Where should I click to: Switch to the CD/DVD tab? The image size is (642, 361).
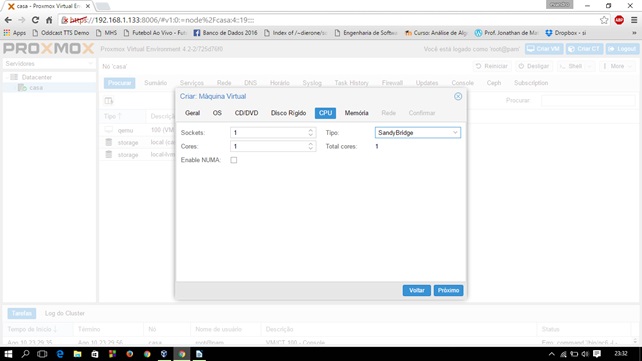click(x=246, y=113)
